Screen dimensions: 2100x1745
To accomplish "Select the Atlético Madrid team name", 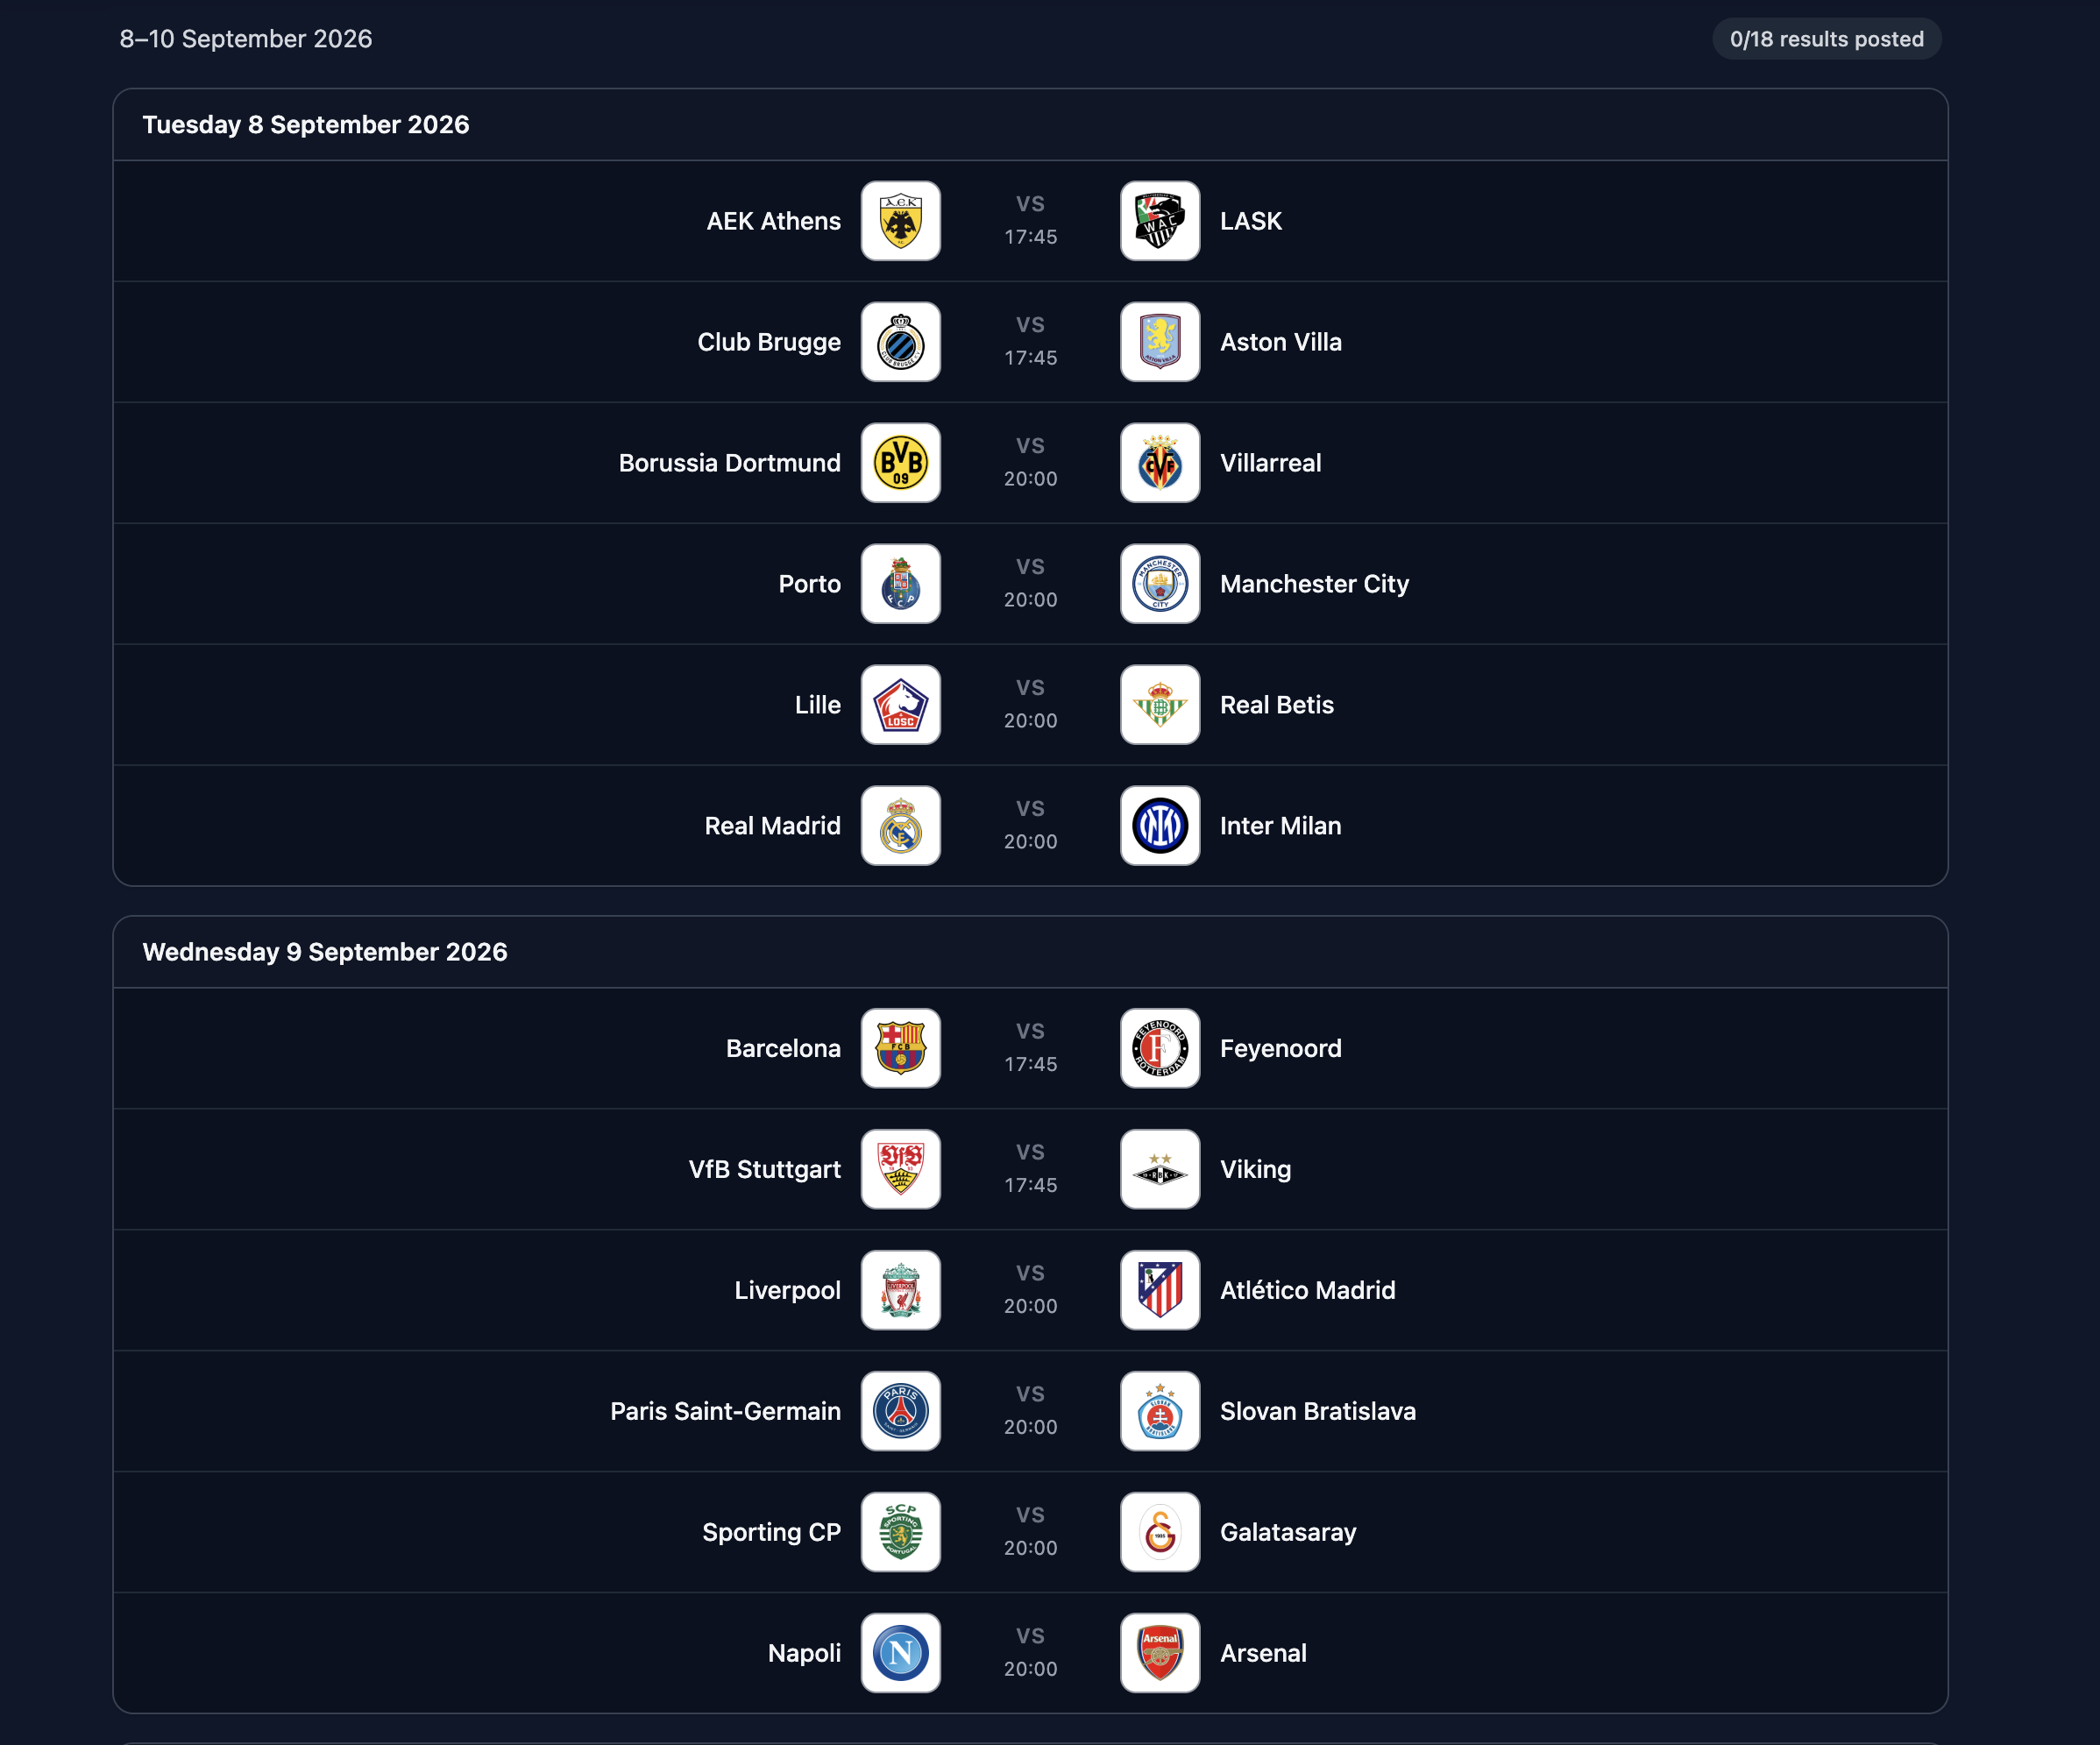I will 1307,1290.
